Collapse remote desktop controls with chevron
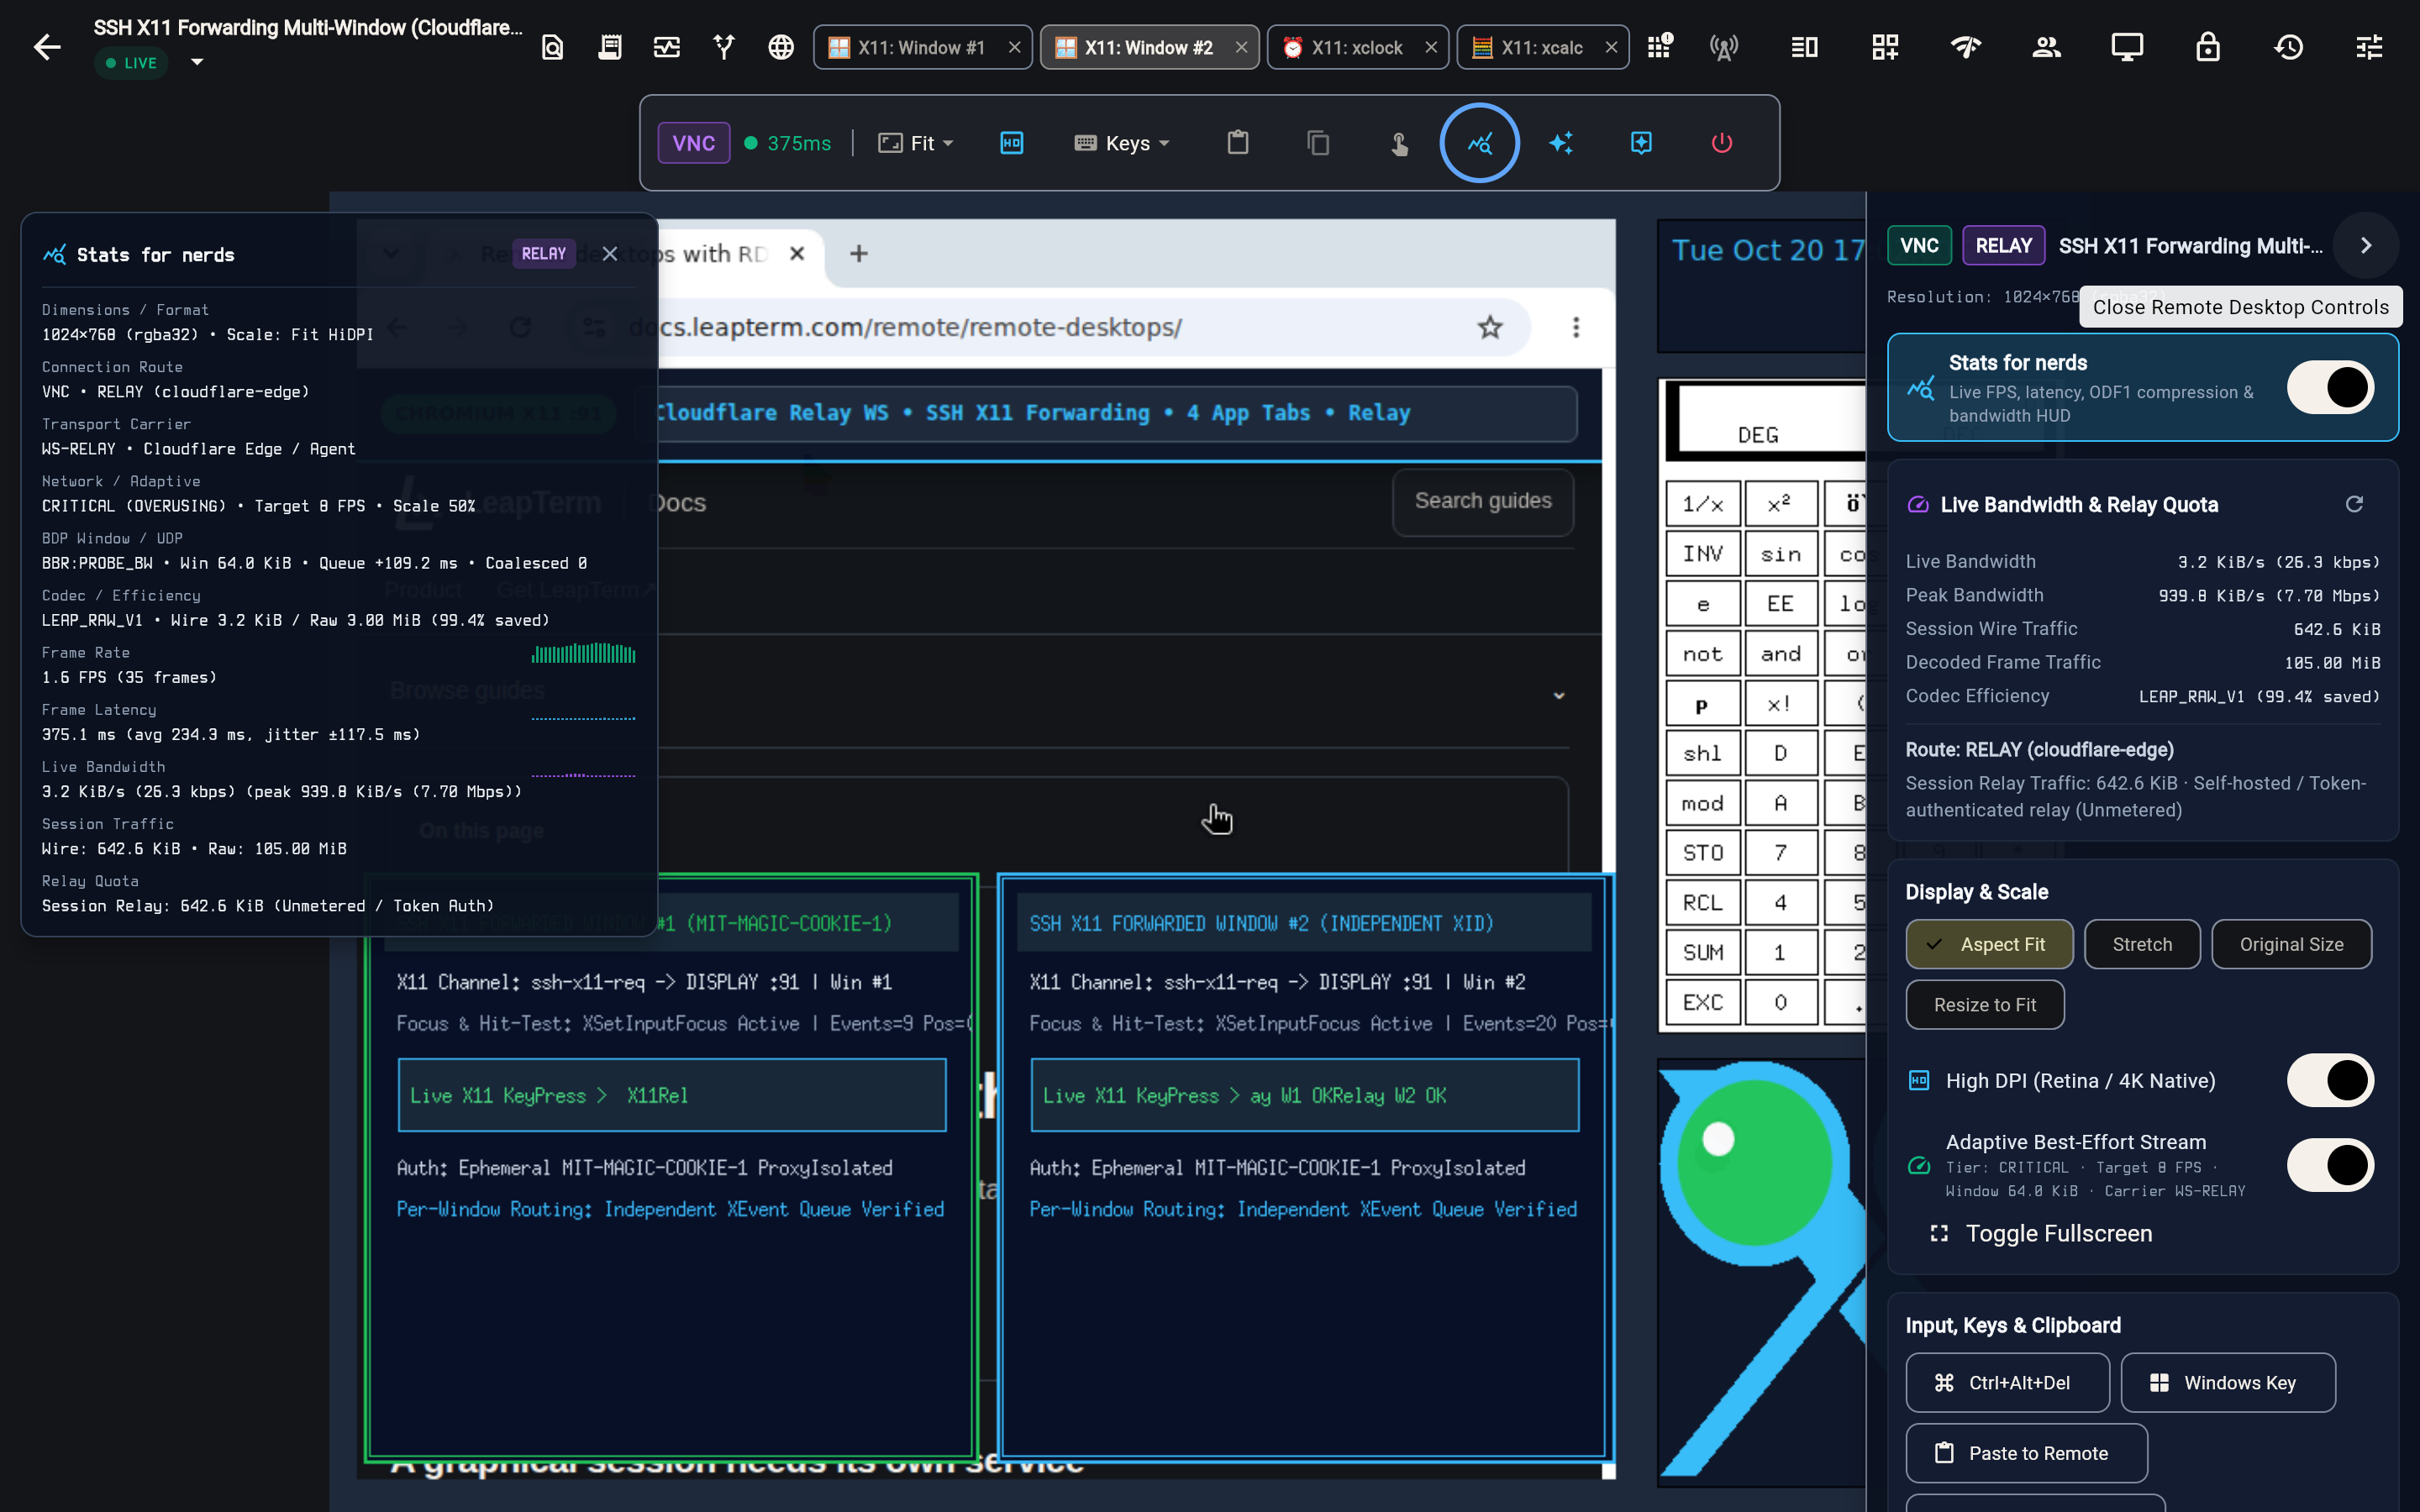The height and width of the screenshot is (1512, 2420). pos(2365,245)
